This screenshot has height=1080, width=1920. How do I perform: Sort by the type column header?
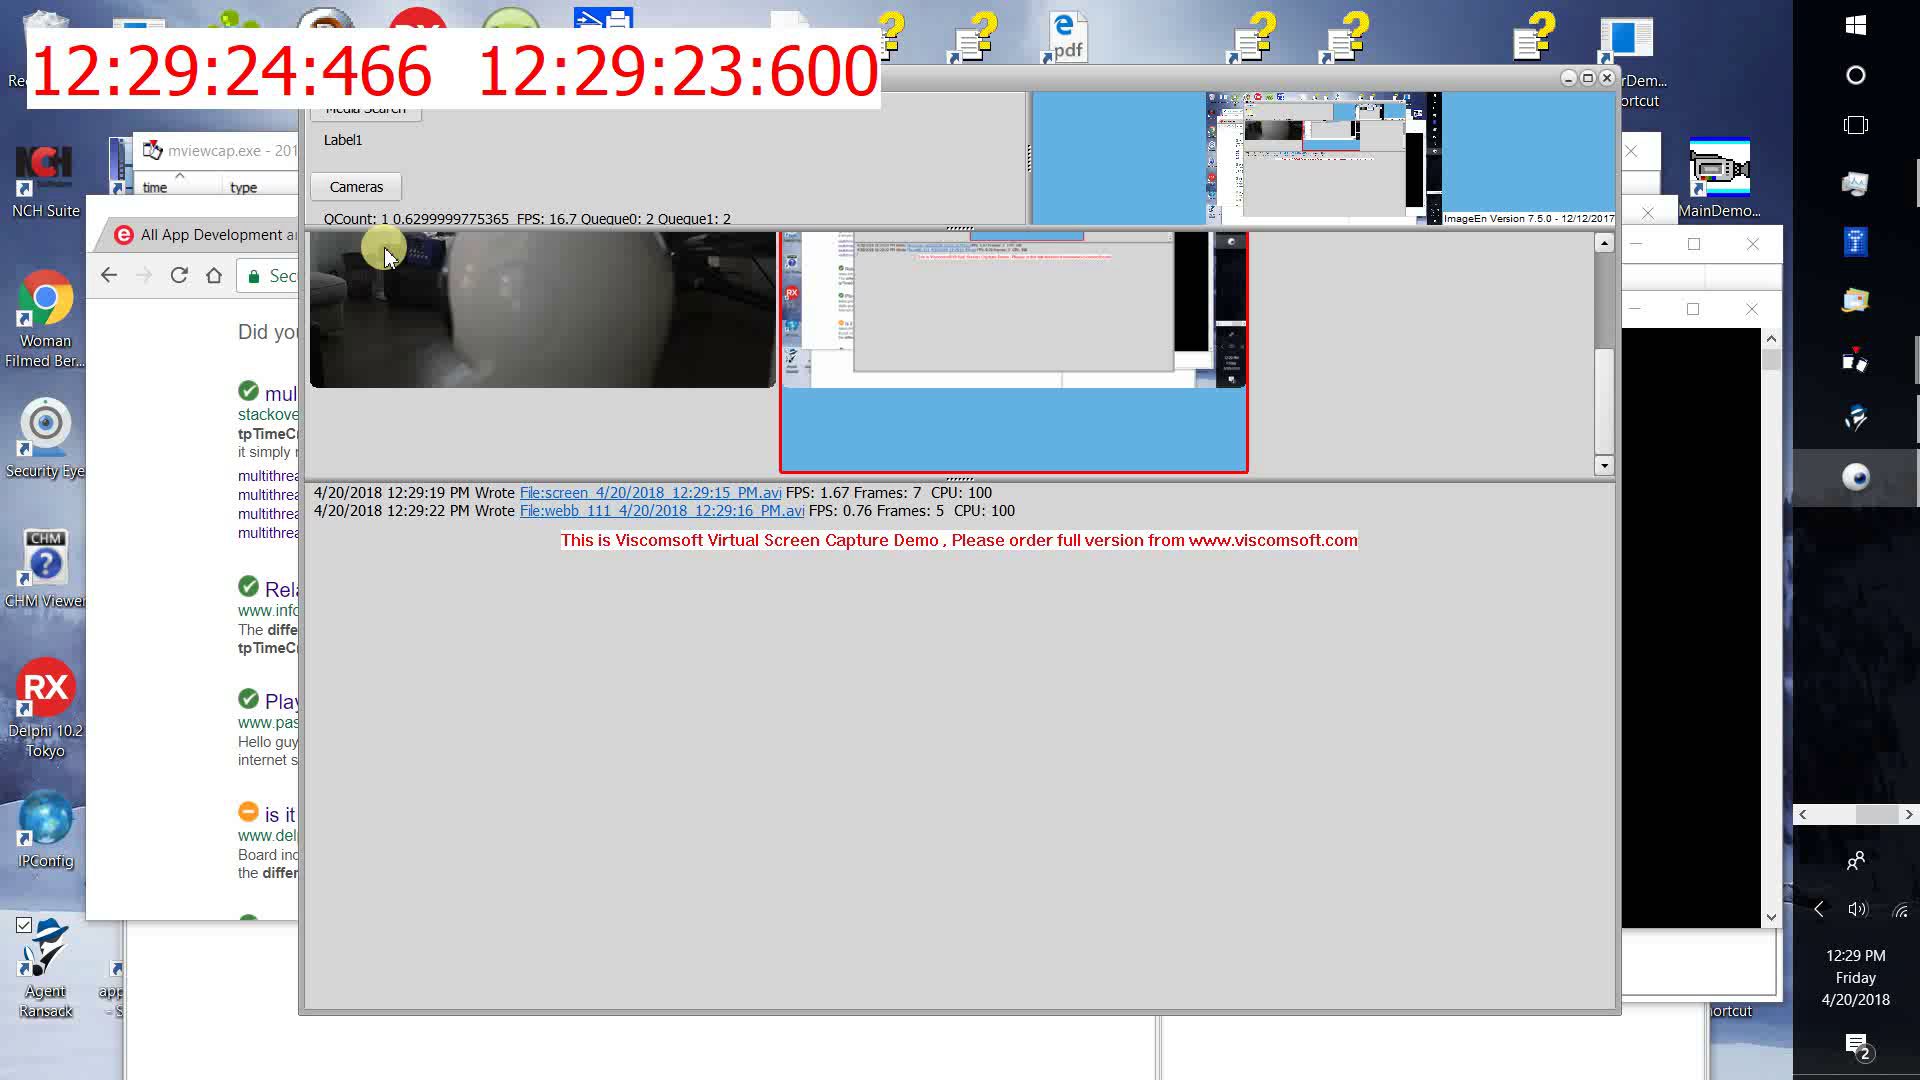click(243, 187)
